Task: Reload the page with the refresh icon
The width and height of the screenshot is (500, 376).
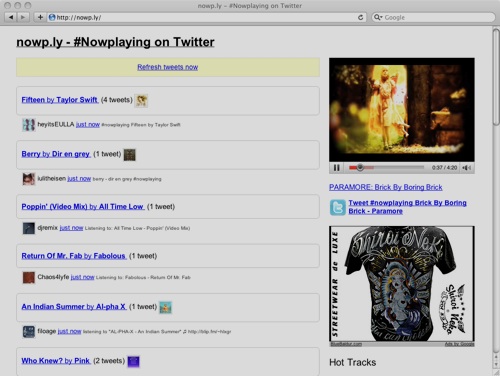Action: coord(360,17)
